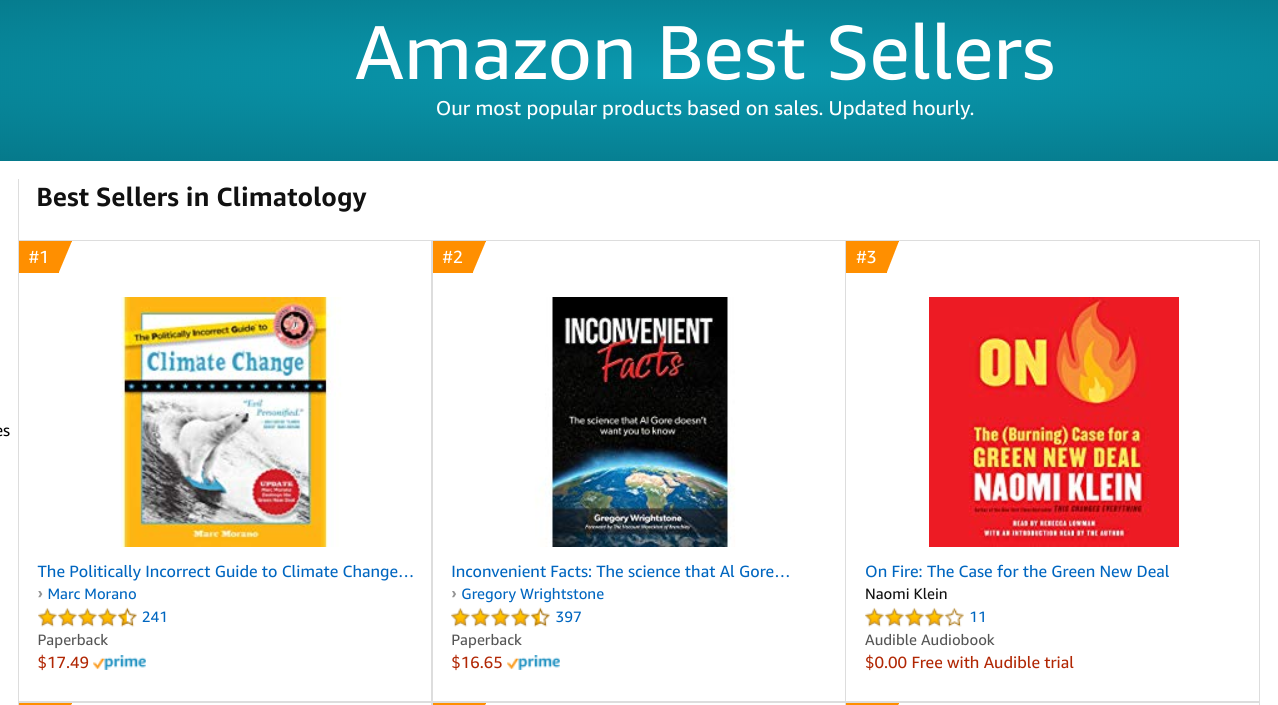Click star rating of On Fire audiobook
Image resolution: width=1278 pixels, height=705 pixels.
click(914, 617)
